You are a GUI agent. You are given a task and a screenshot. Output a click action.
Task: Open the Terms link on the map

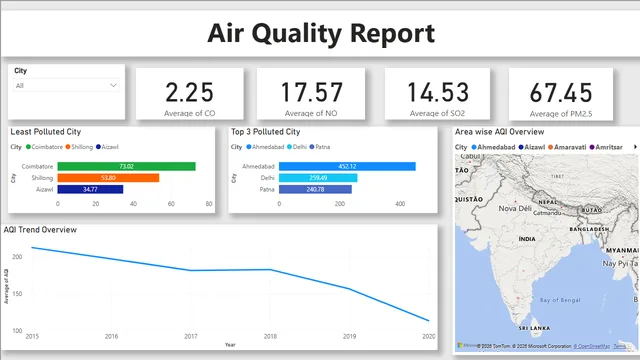[619, 346]
